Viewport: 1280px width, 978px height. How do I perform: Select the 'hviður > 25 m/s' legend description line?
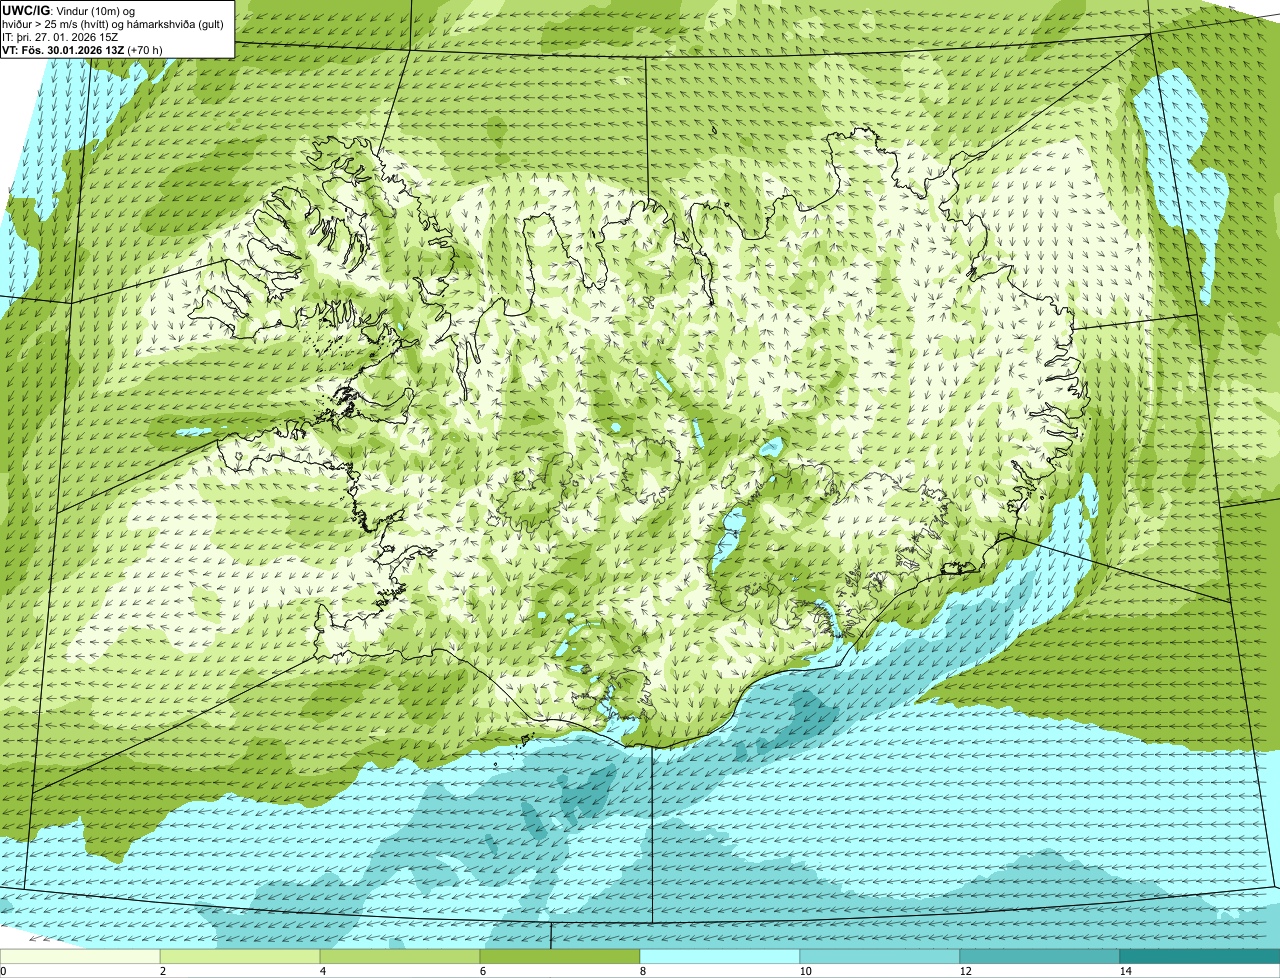pyautogui.click(x=112, y=23)
